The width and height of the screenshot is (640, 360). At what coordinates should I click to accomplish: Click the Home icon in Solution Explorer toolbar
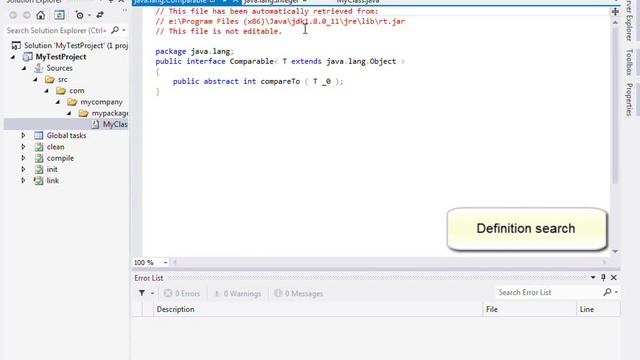click(40, 16)
